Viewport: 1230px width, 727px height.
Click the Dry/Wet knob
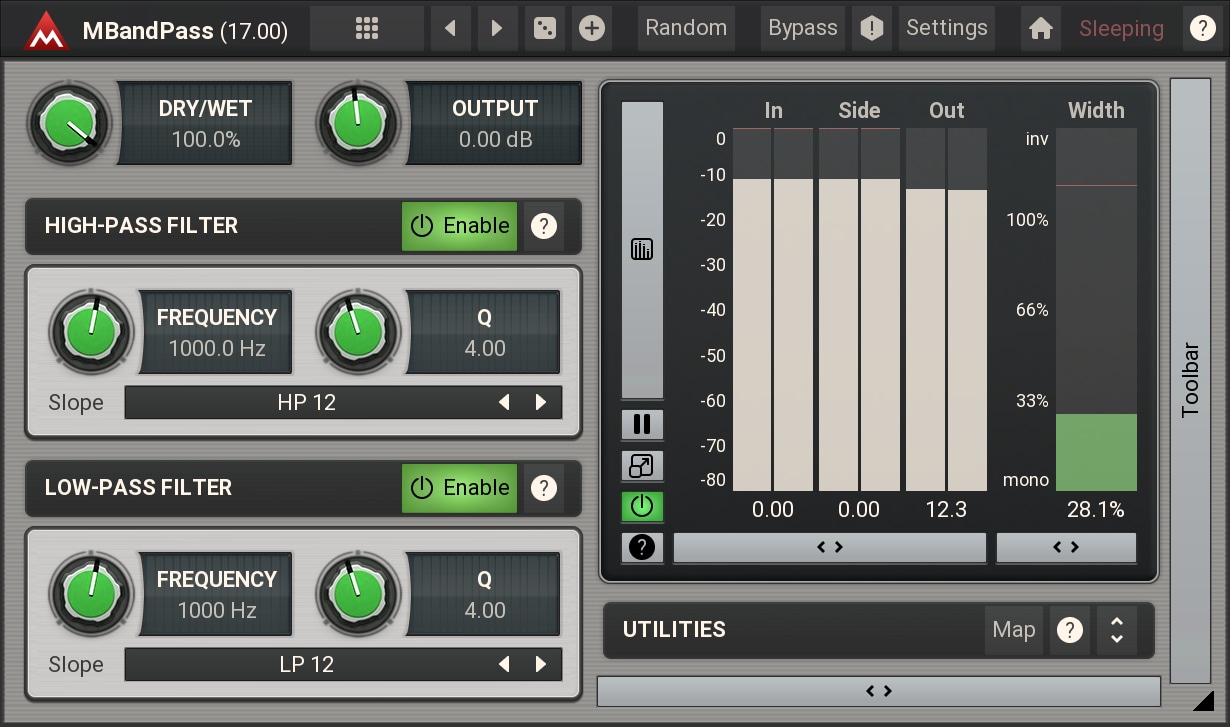coord(69,123)
